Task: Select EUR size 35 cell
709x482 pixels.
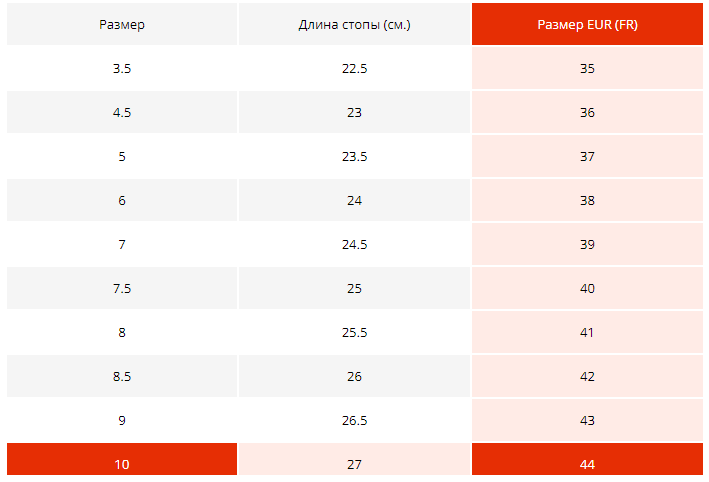Action: click(587, 69)
